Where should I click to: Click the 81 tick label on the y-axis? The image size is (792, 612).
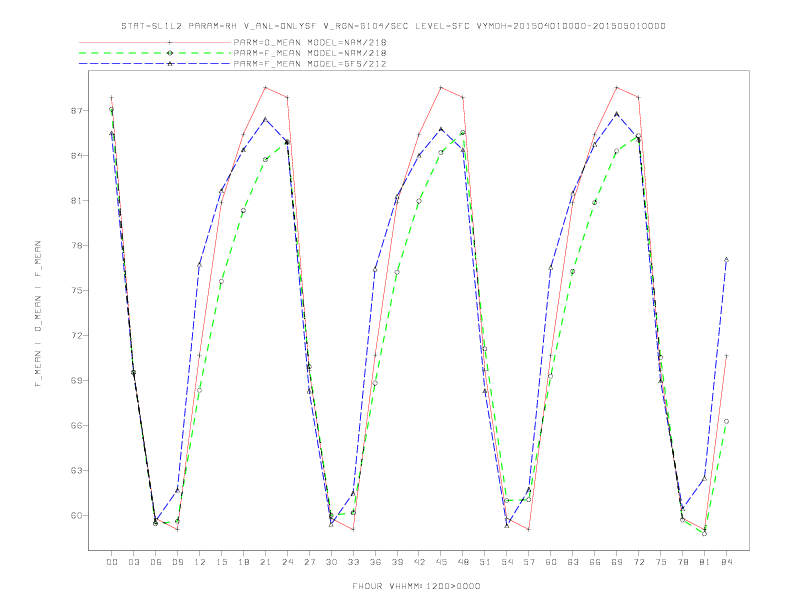pos(76,200)
